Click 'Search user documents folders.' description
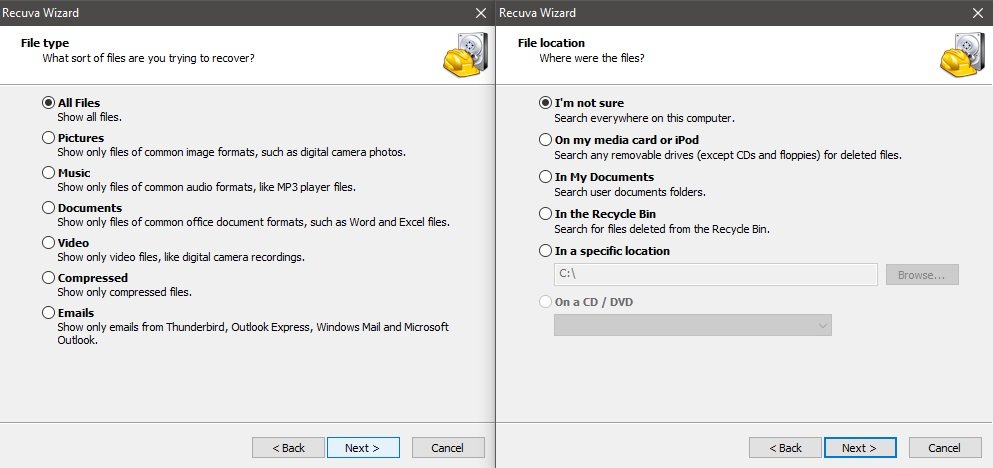 point(629,192)
